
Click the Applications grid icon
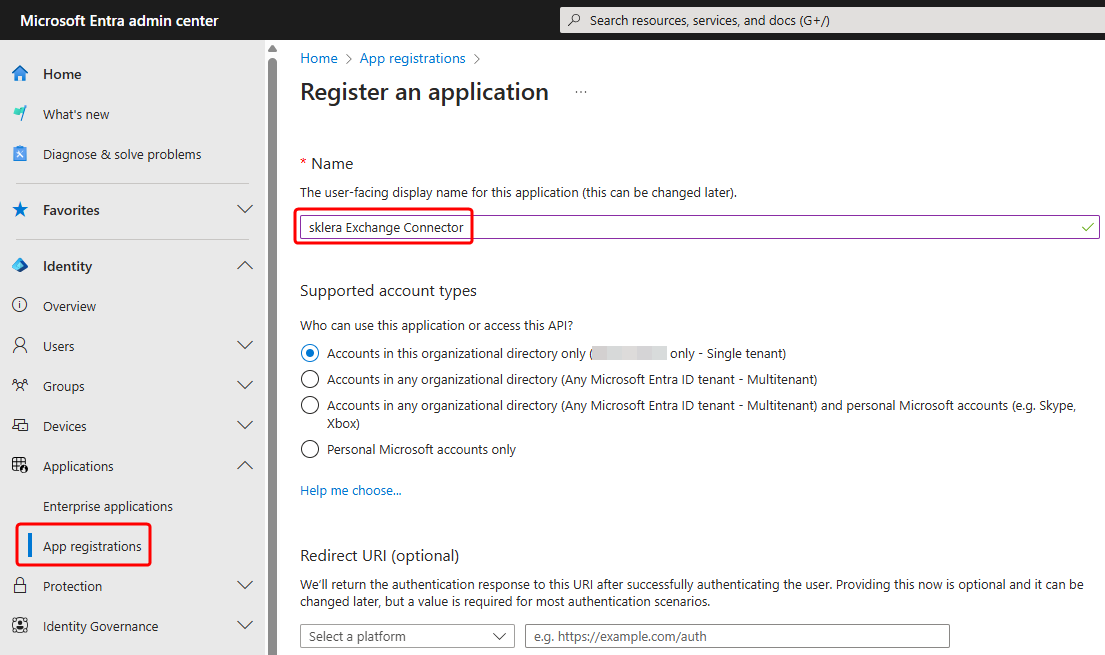(x=20, y=465)
